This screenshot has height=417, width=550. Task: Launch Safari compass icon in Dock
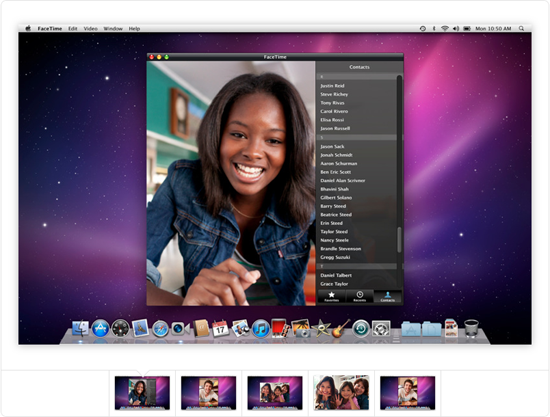tap(160, 329)
